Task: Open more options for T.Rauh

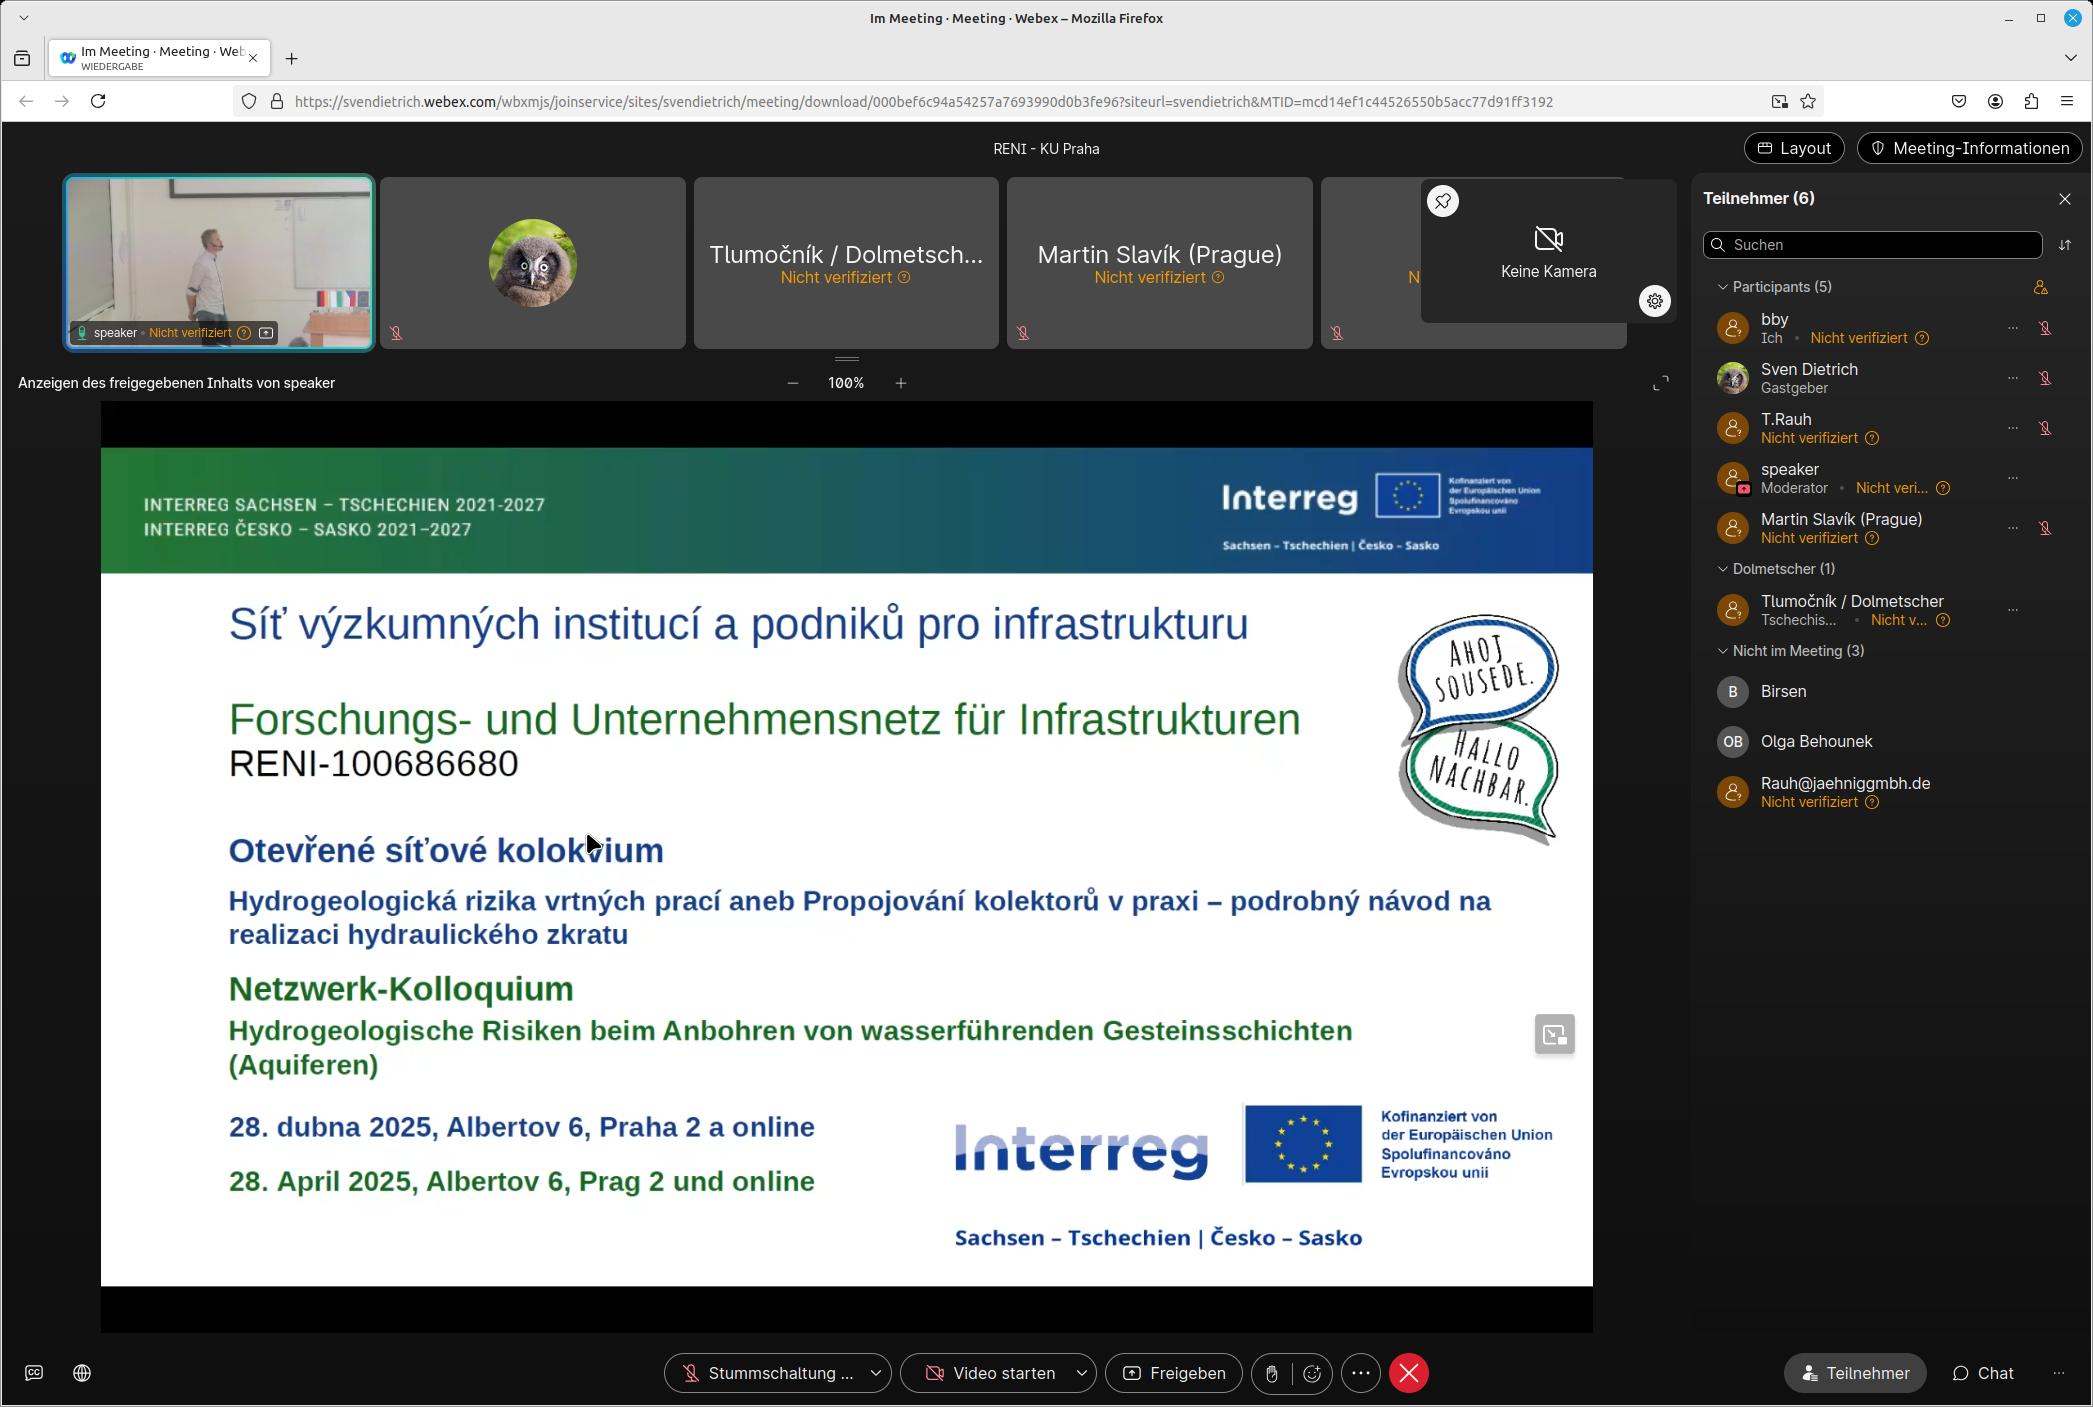Action: [x=2013, y=428]
